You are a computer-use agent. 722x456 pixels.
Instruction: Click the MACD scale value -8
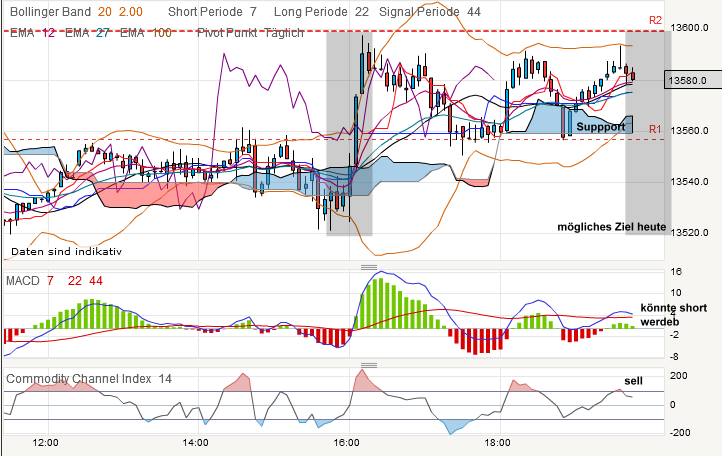pos(674,357)
